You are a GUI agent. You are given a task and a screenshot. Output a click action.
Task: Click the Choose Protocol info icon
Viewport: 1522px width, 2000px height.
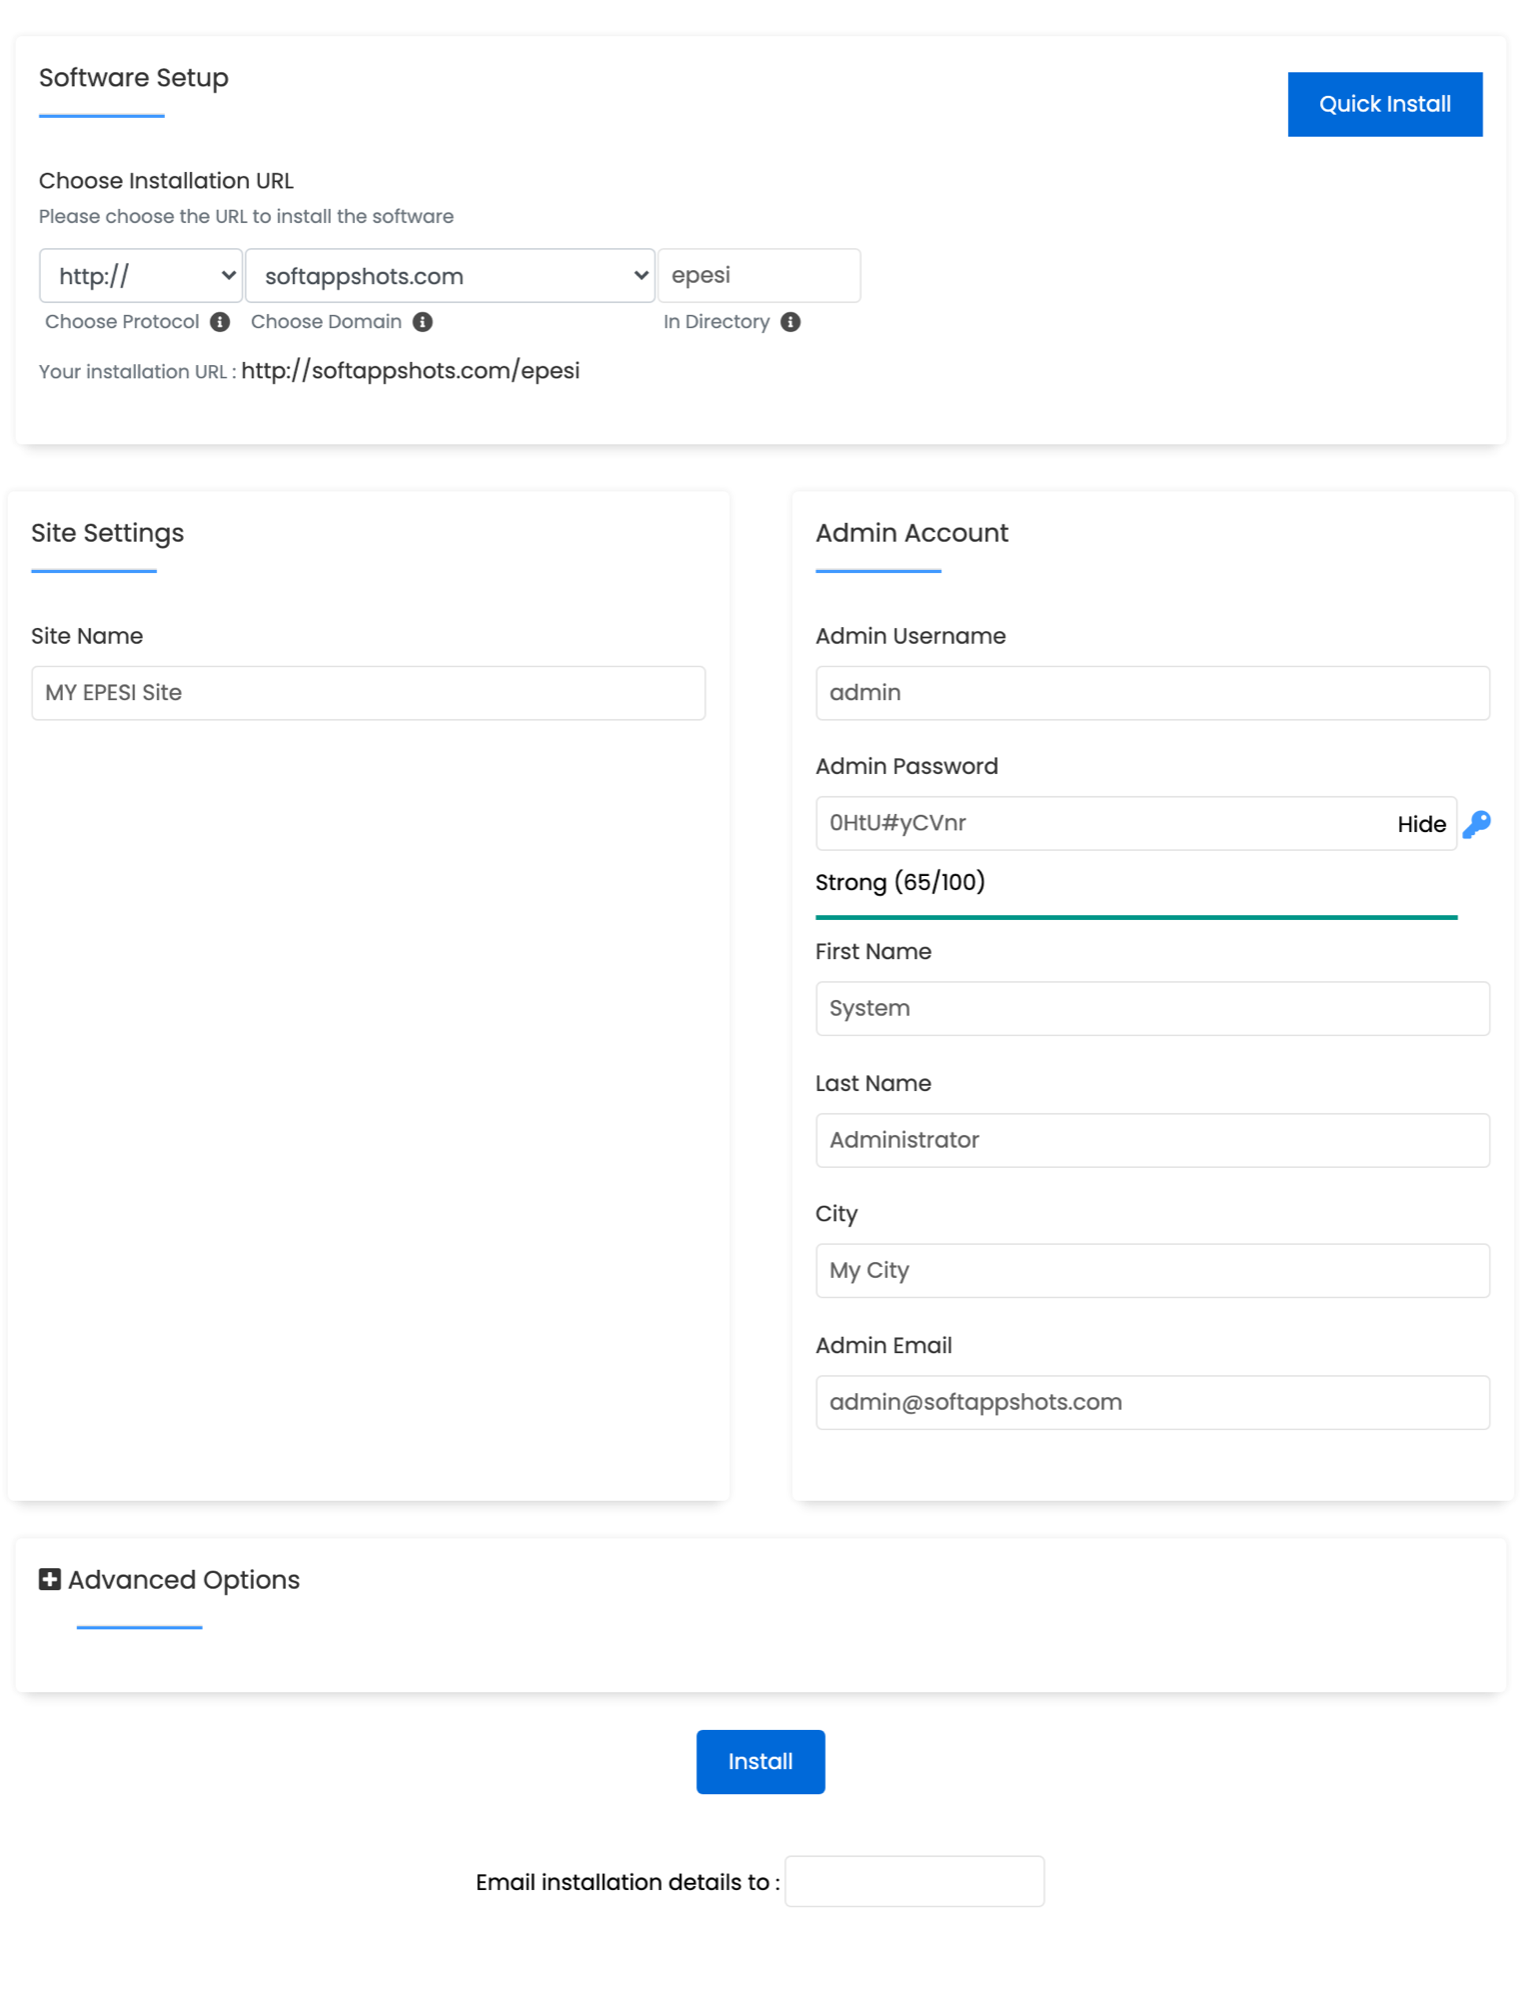tap(220, 322)
